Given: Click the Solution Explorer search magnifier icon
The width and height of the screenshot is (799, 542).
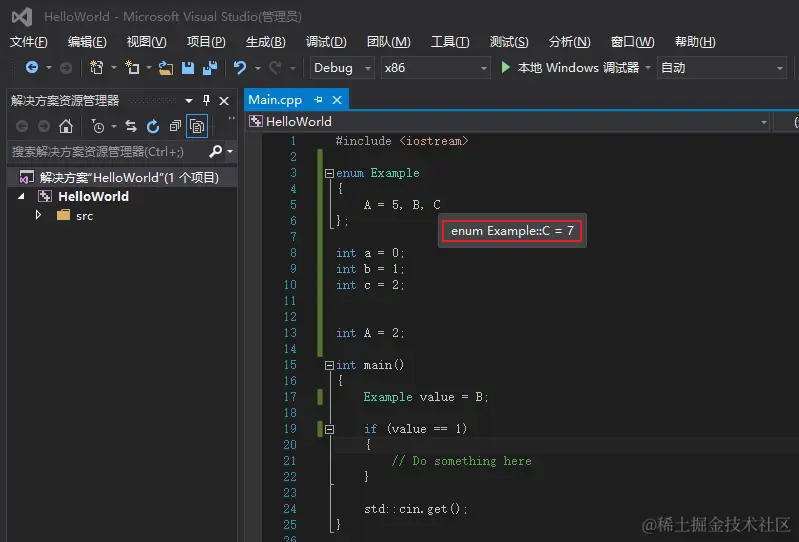Looking at the screenshot, I should click(216, 151).
